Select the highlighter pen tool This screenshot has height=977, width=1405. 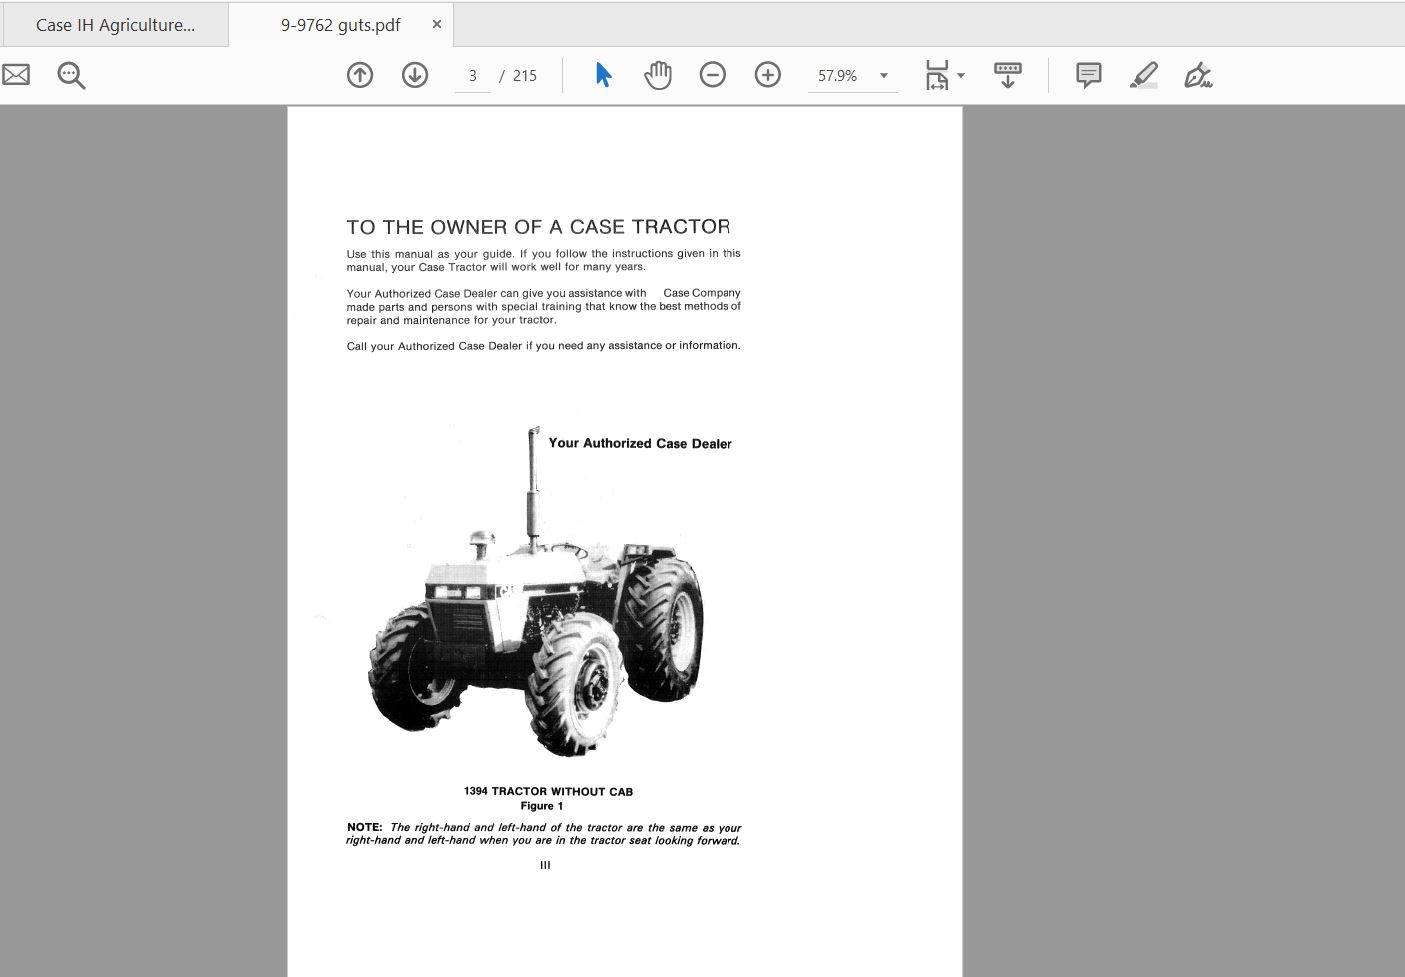click(1144, 75)
